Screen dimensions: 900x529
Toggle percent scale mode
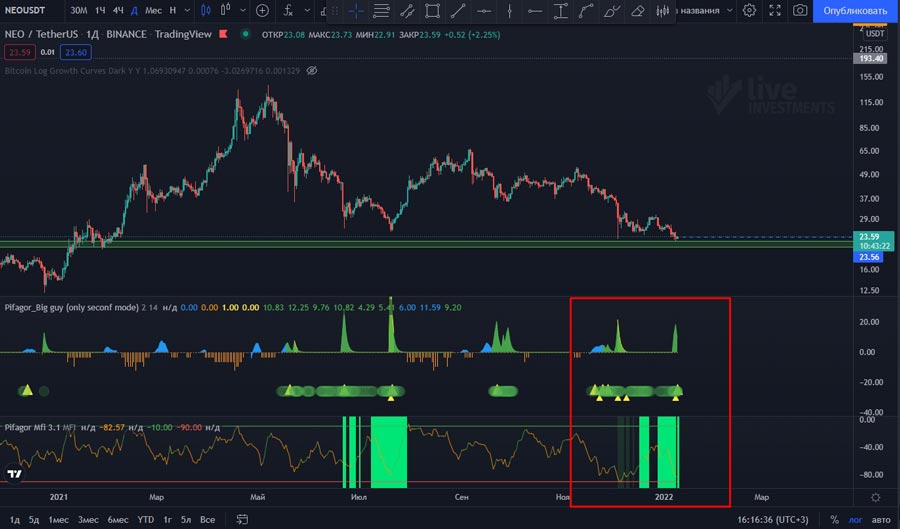(833, 519)
